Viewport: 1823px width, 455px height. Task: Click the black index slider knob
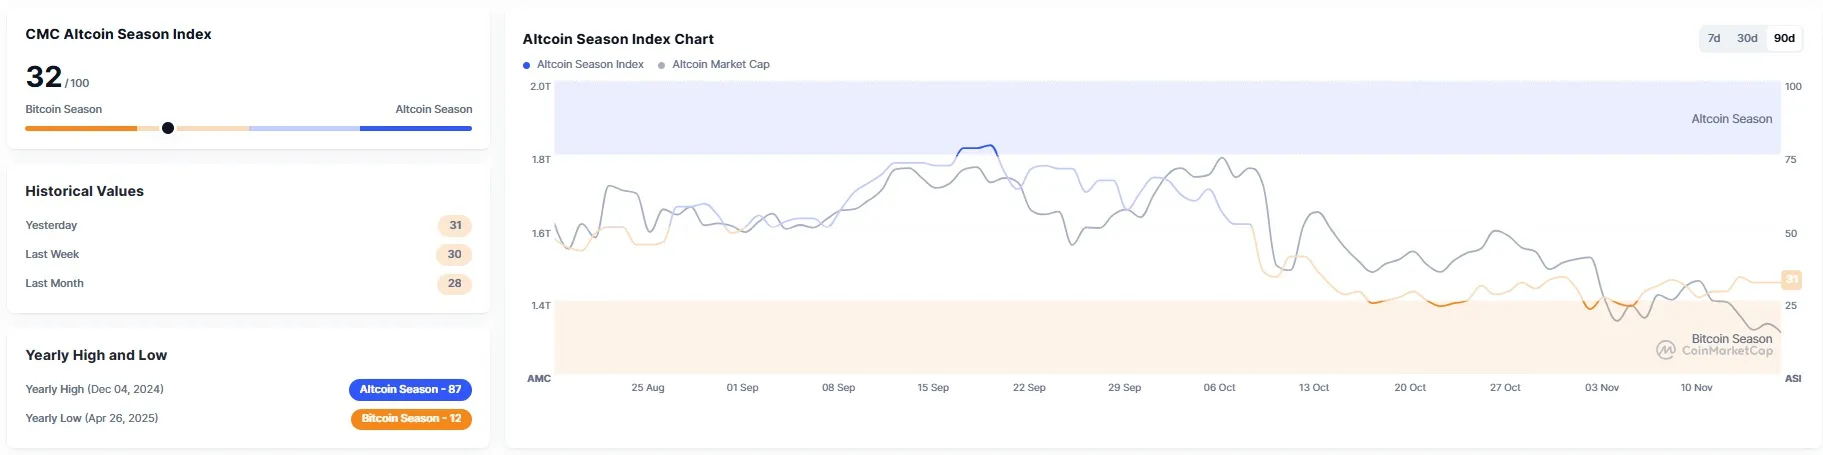click(168, 128)
